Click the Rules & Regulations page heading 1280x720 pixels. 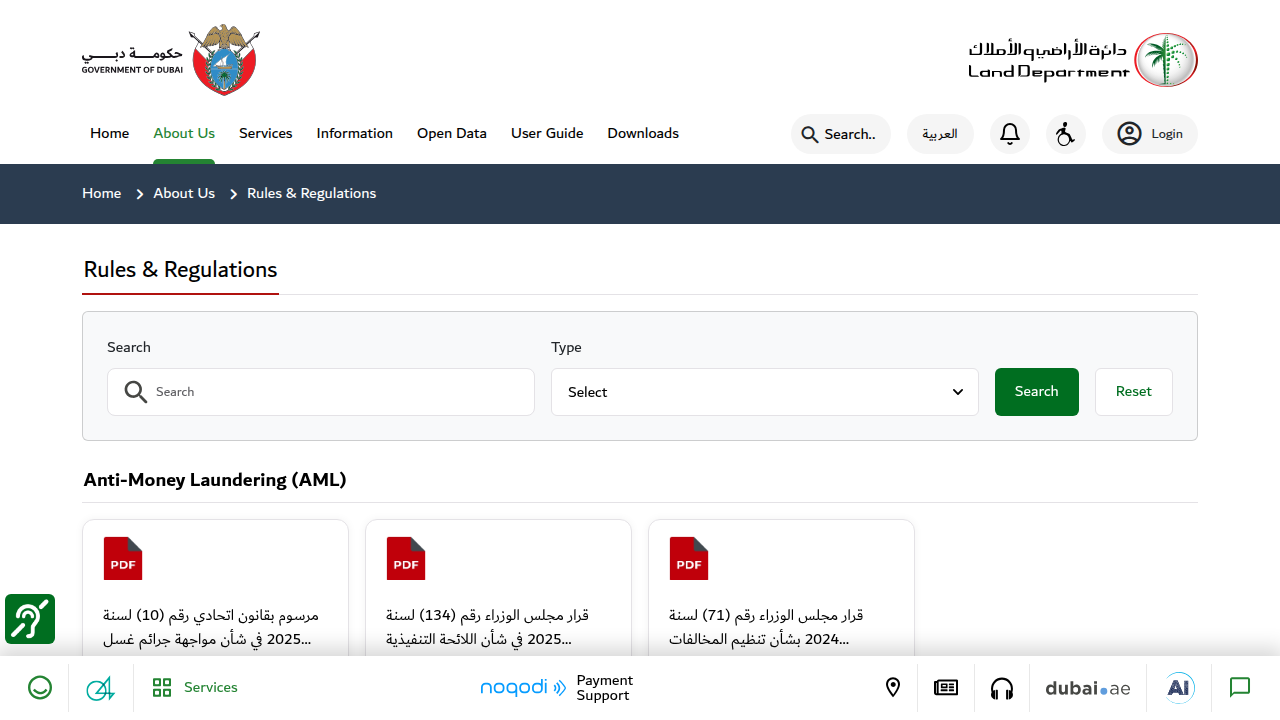tap(180, 270)
